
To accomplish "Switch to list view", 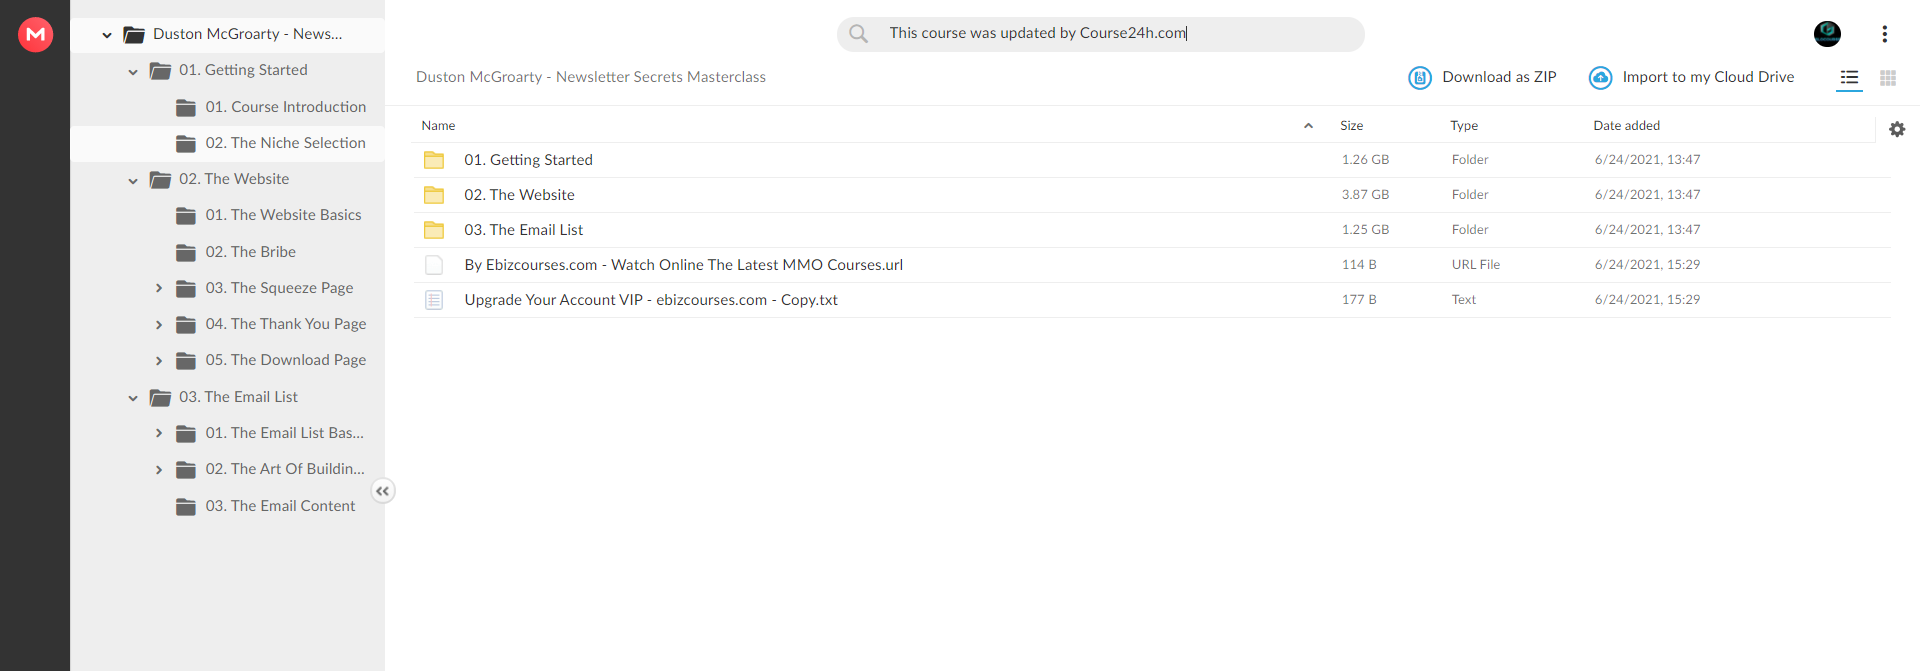I will coord(1849,77).
